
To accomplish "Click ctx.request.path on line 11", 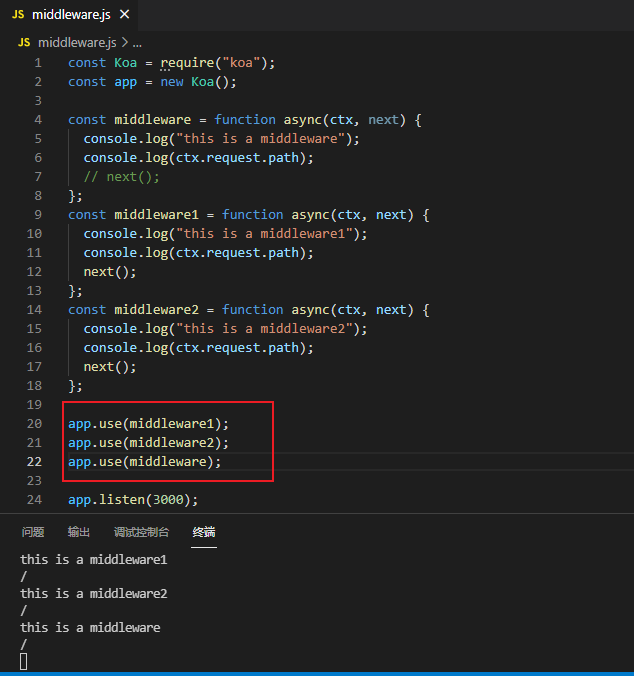I will 237,253.
